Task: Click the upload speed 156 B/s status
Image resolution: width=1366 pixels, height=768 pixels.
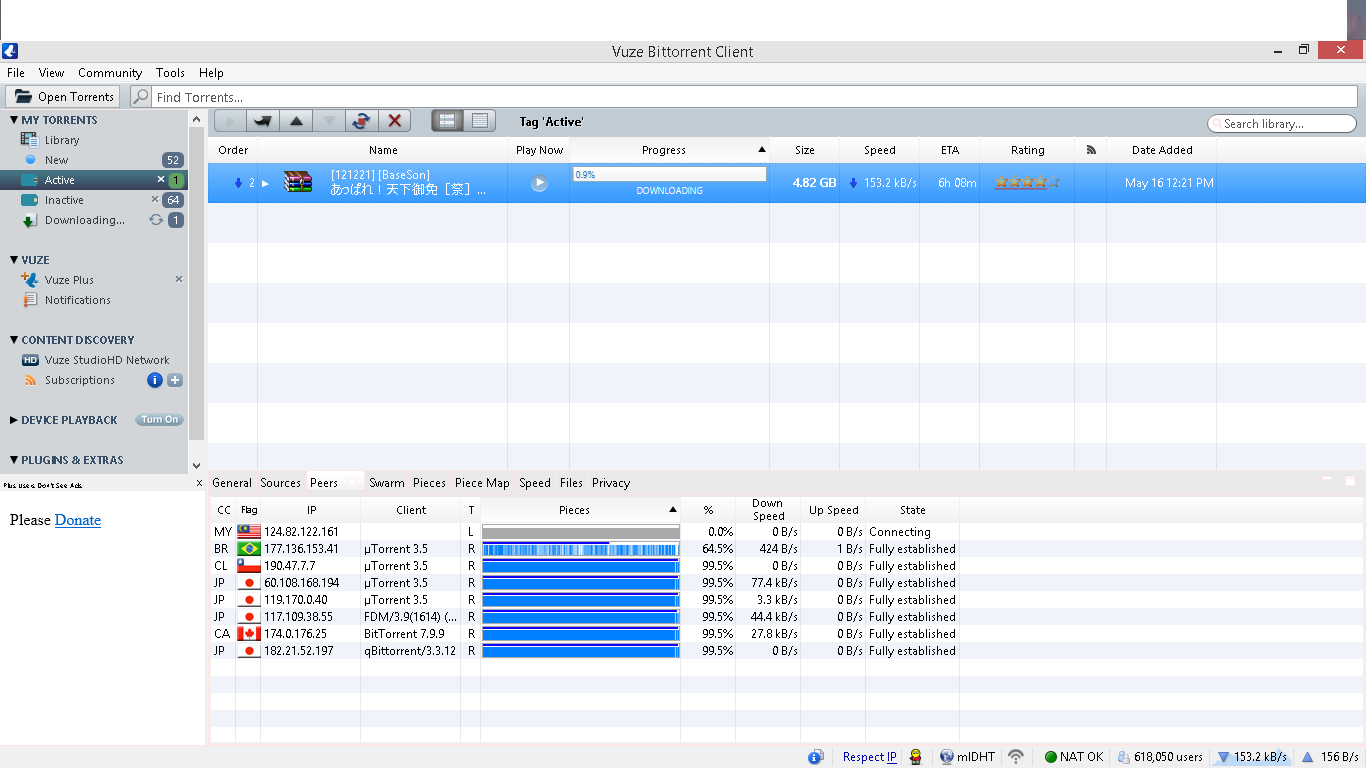Action: pyautogui.click(x=1330, y=757)
